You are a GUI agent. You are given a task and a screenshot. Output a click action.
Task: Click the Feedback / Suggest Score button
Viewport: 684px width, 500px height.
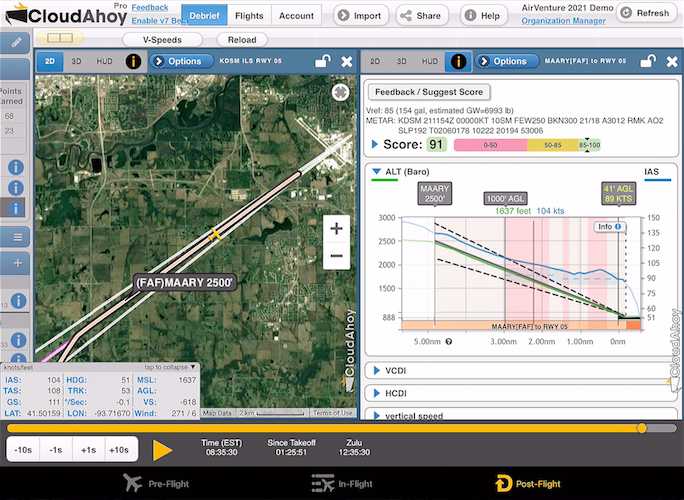coord(428,92)
